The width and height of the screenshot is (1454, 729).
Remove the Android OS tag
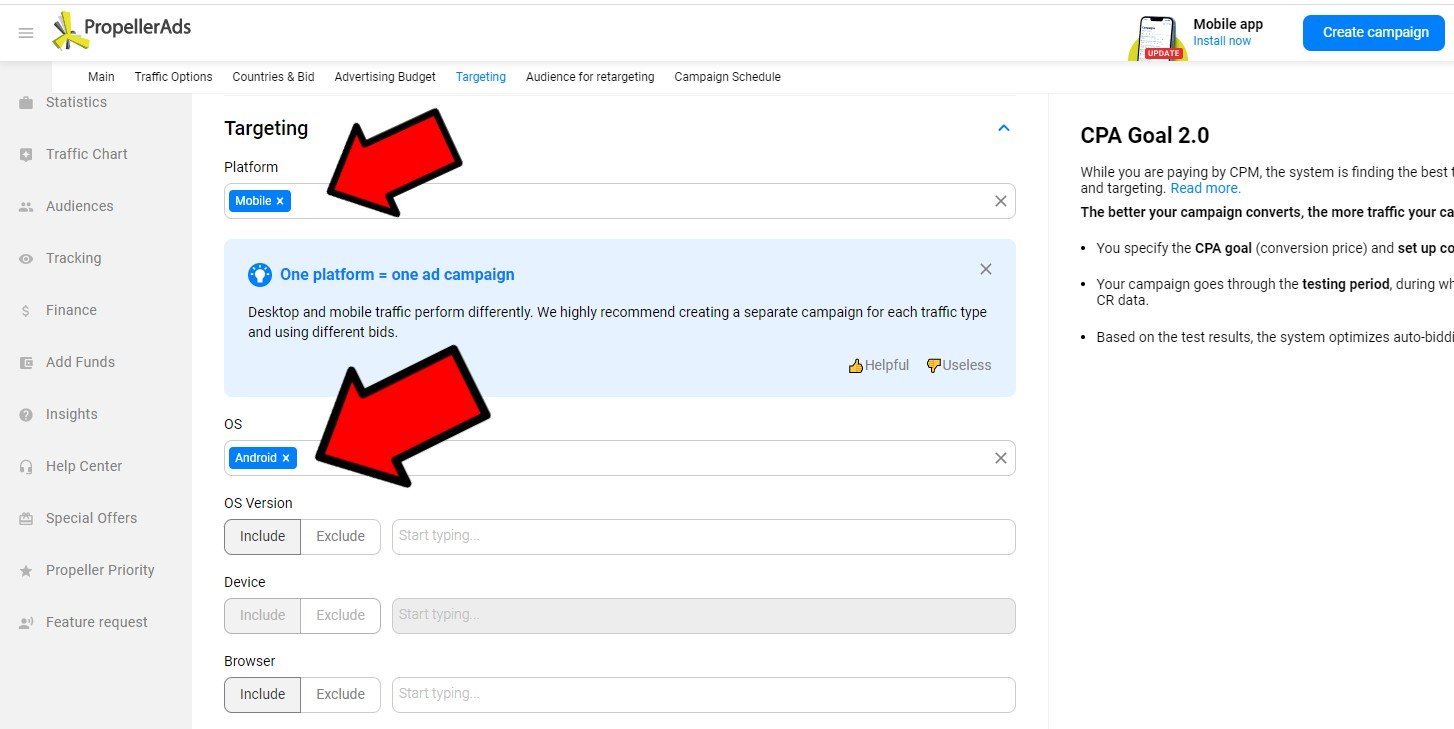tap(286, 458)
